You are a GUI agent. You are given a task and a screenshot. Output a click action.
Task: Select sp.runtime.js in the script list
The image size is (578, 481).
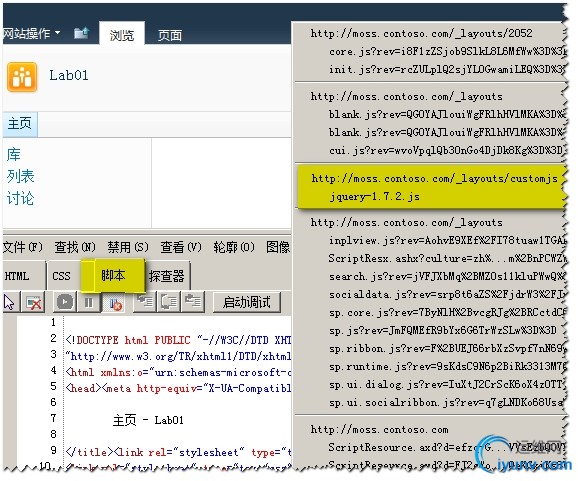pyautogui.click(x=447, y=366)
